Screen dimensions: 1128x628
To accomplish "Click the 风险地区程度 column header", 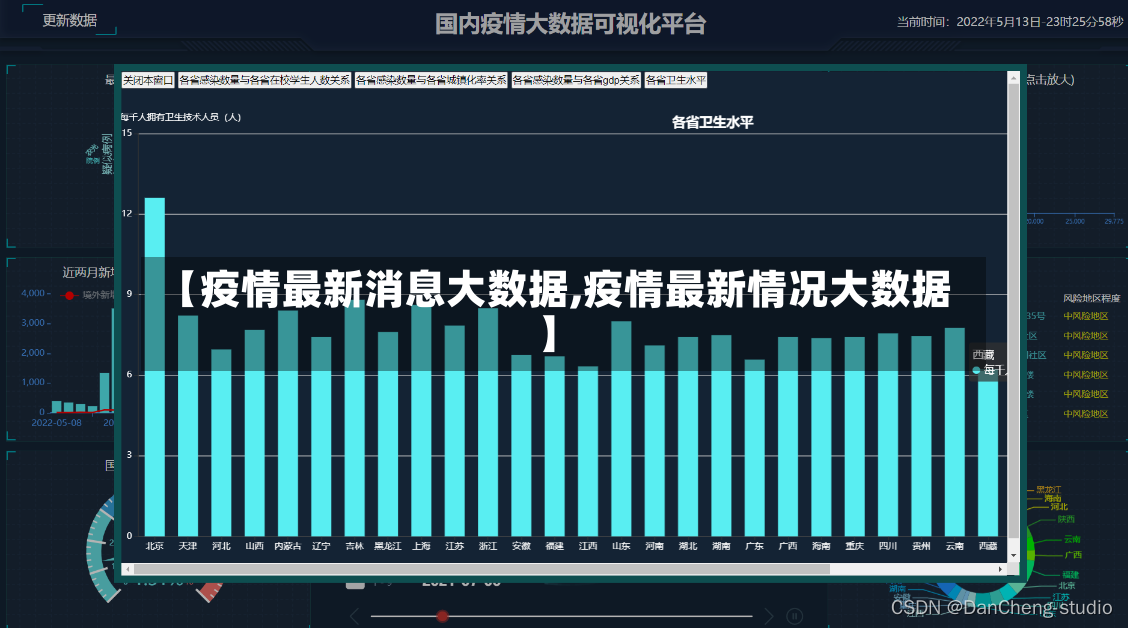I will click(1091, 298).
